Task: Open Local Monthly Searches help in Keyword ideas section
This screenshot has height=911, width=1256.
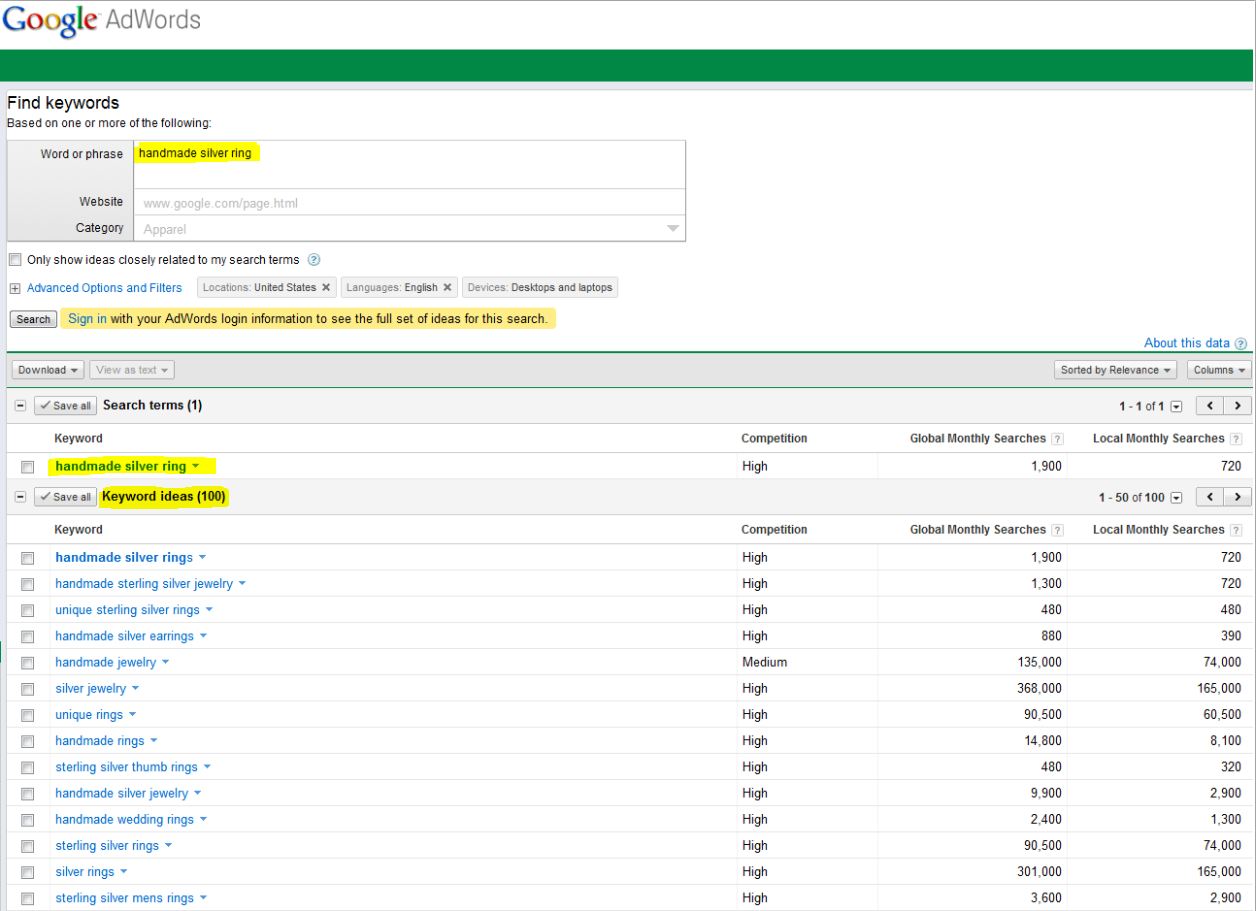Action: (x=1235, y=530)
